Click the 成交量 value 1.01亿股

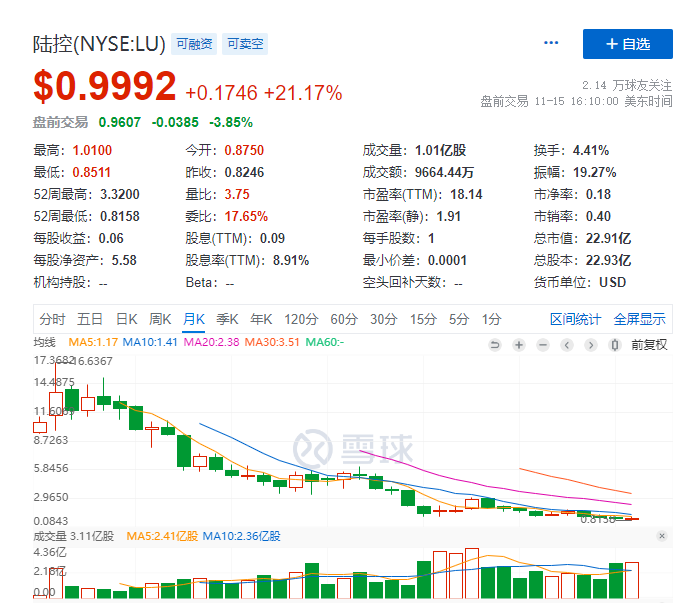[440, 150]
